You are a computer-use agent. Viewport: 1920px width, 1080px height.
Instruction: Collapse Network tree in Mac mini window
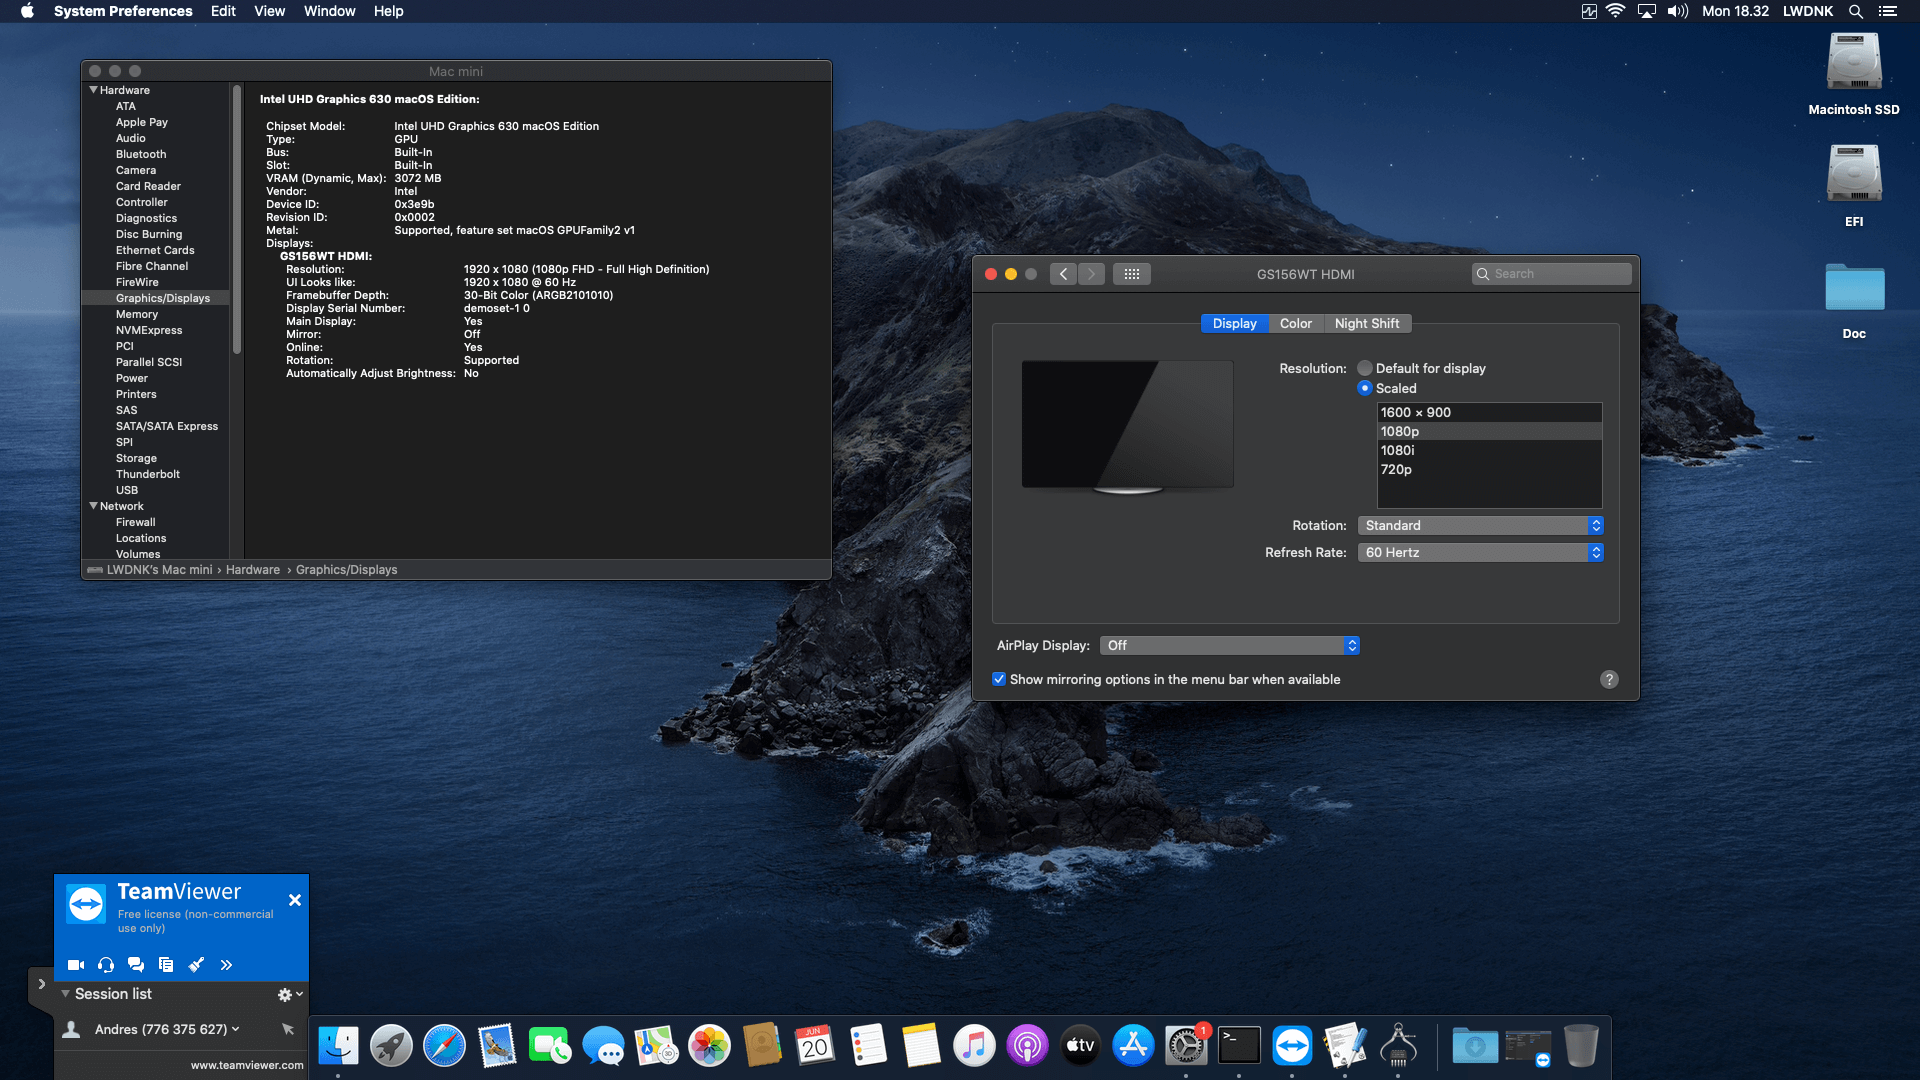[x=93, y=506]
